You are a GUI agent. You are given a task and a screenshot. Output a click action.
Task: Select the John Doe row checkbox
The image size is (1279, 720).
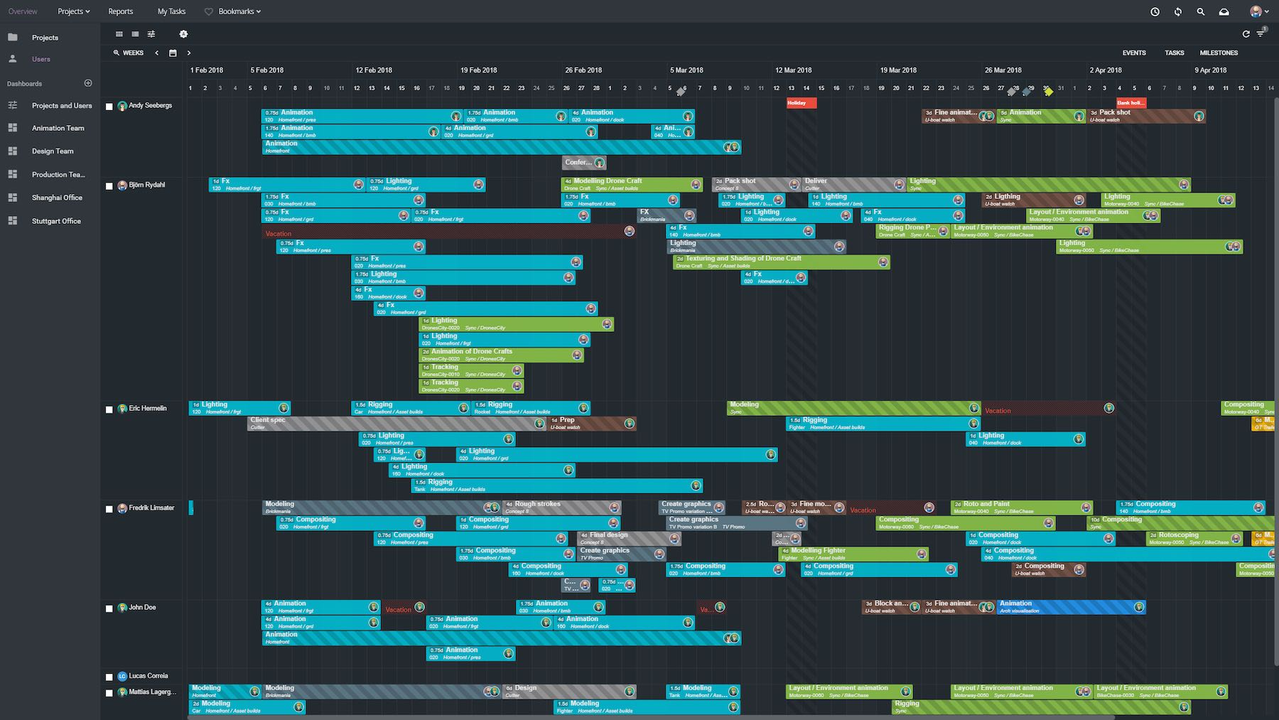[x=110, y=609]
